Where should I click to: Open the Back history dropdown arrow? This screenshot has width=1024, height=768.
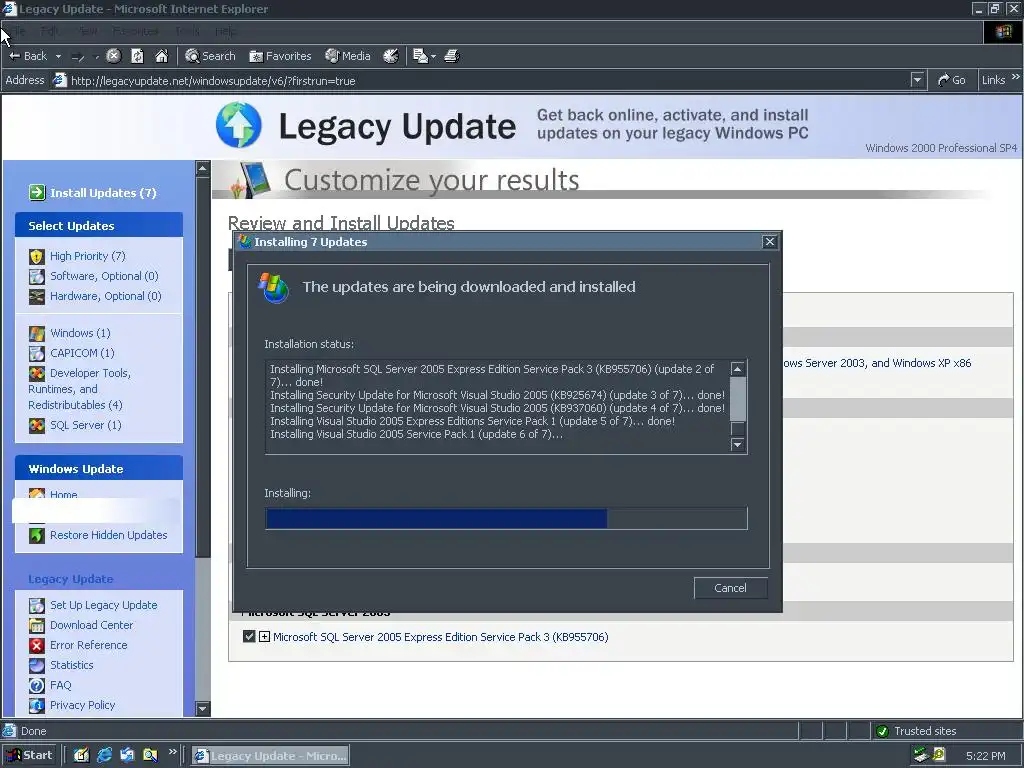(58, 56)
